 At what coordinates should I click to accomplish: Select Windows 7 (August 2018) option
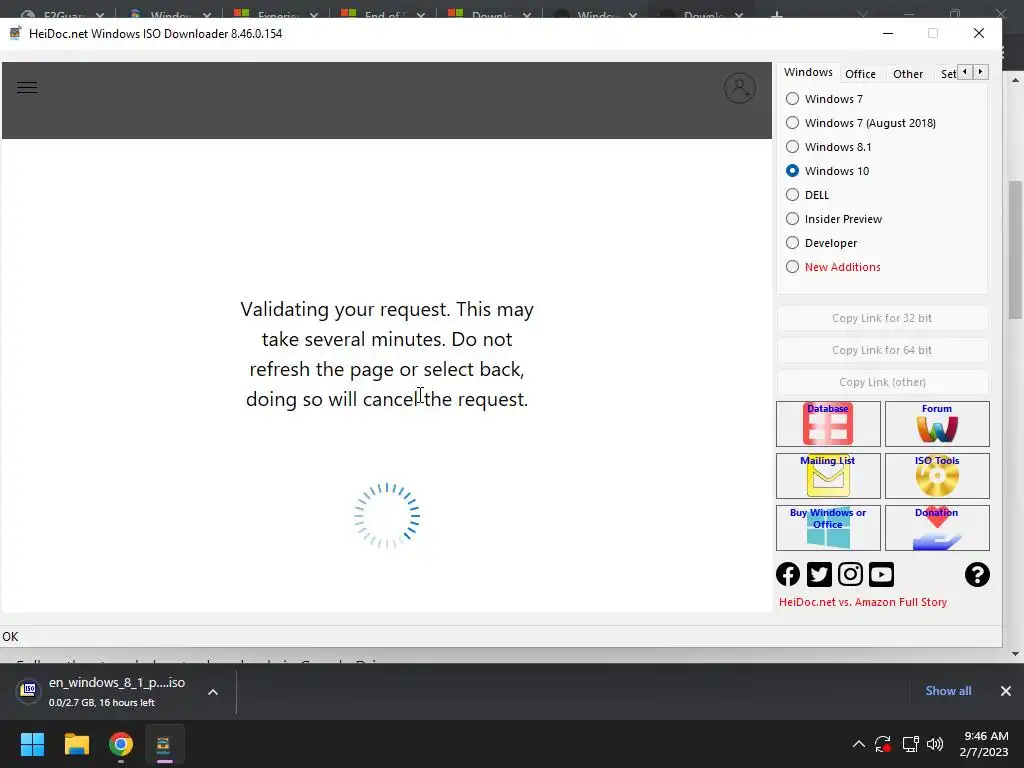pos(792,123)
